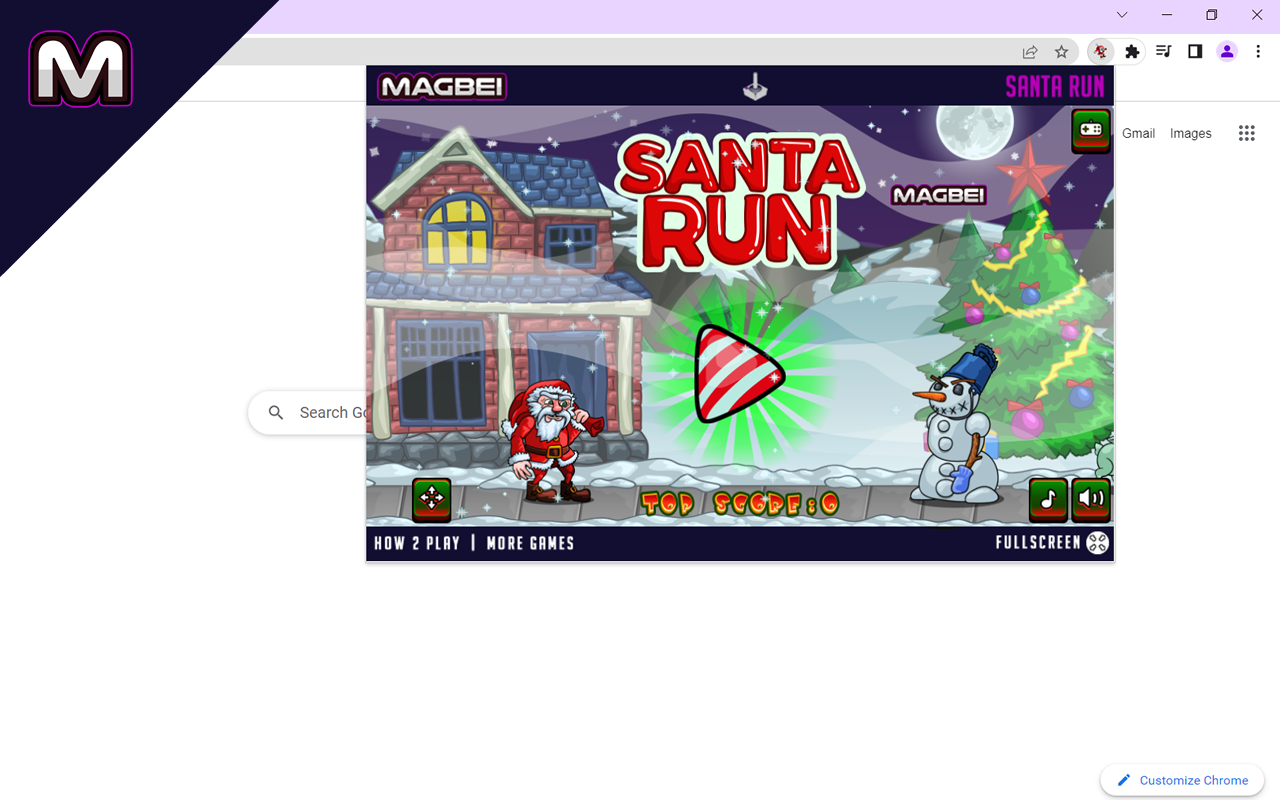Open the Chrome extensions puzzle icon

click(1131, 51)
